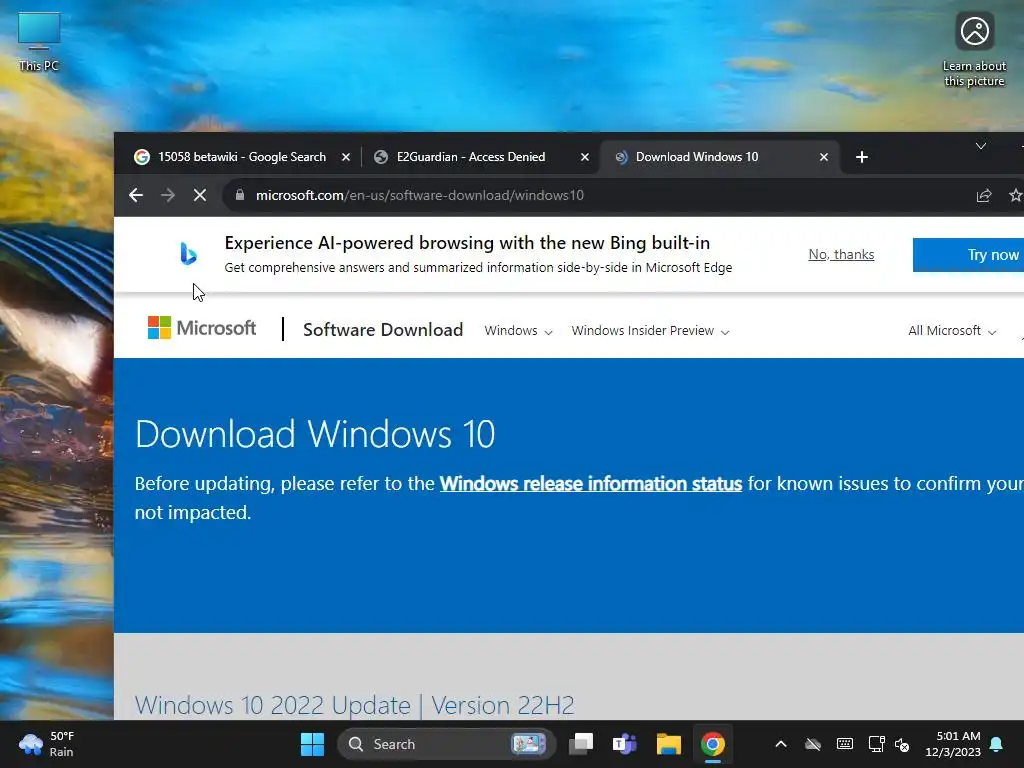
Task: Open the Windows Start menu
Action: coord(312,744)
